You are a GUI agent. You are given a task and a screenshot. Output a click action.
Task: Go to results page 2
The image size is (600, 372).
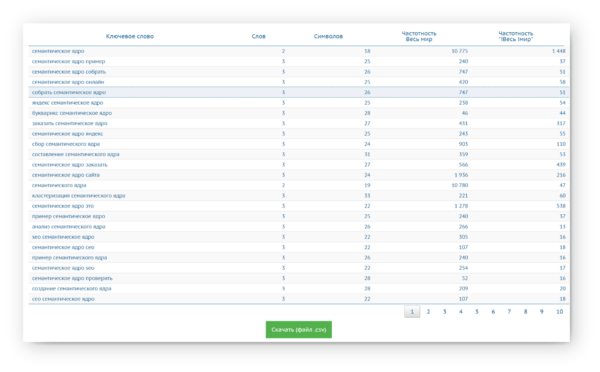[428, 312]
